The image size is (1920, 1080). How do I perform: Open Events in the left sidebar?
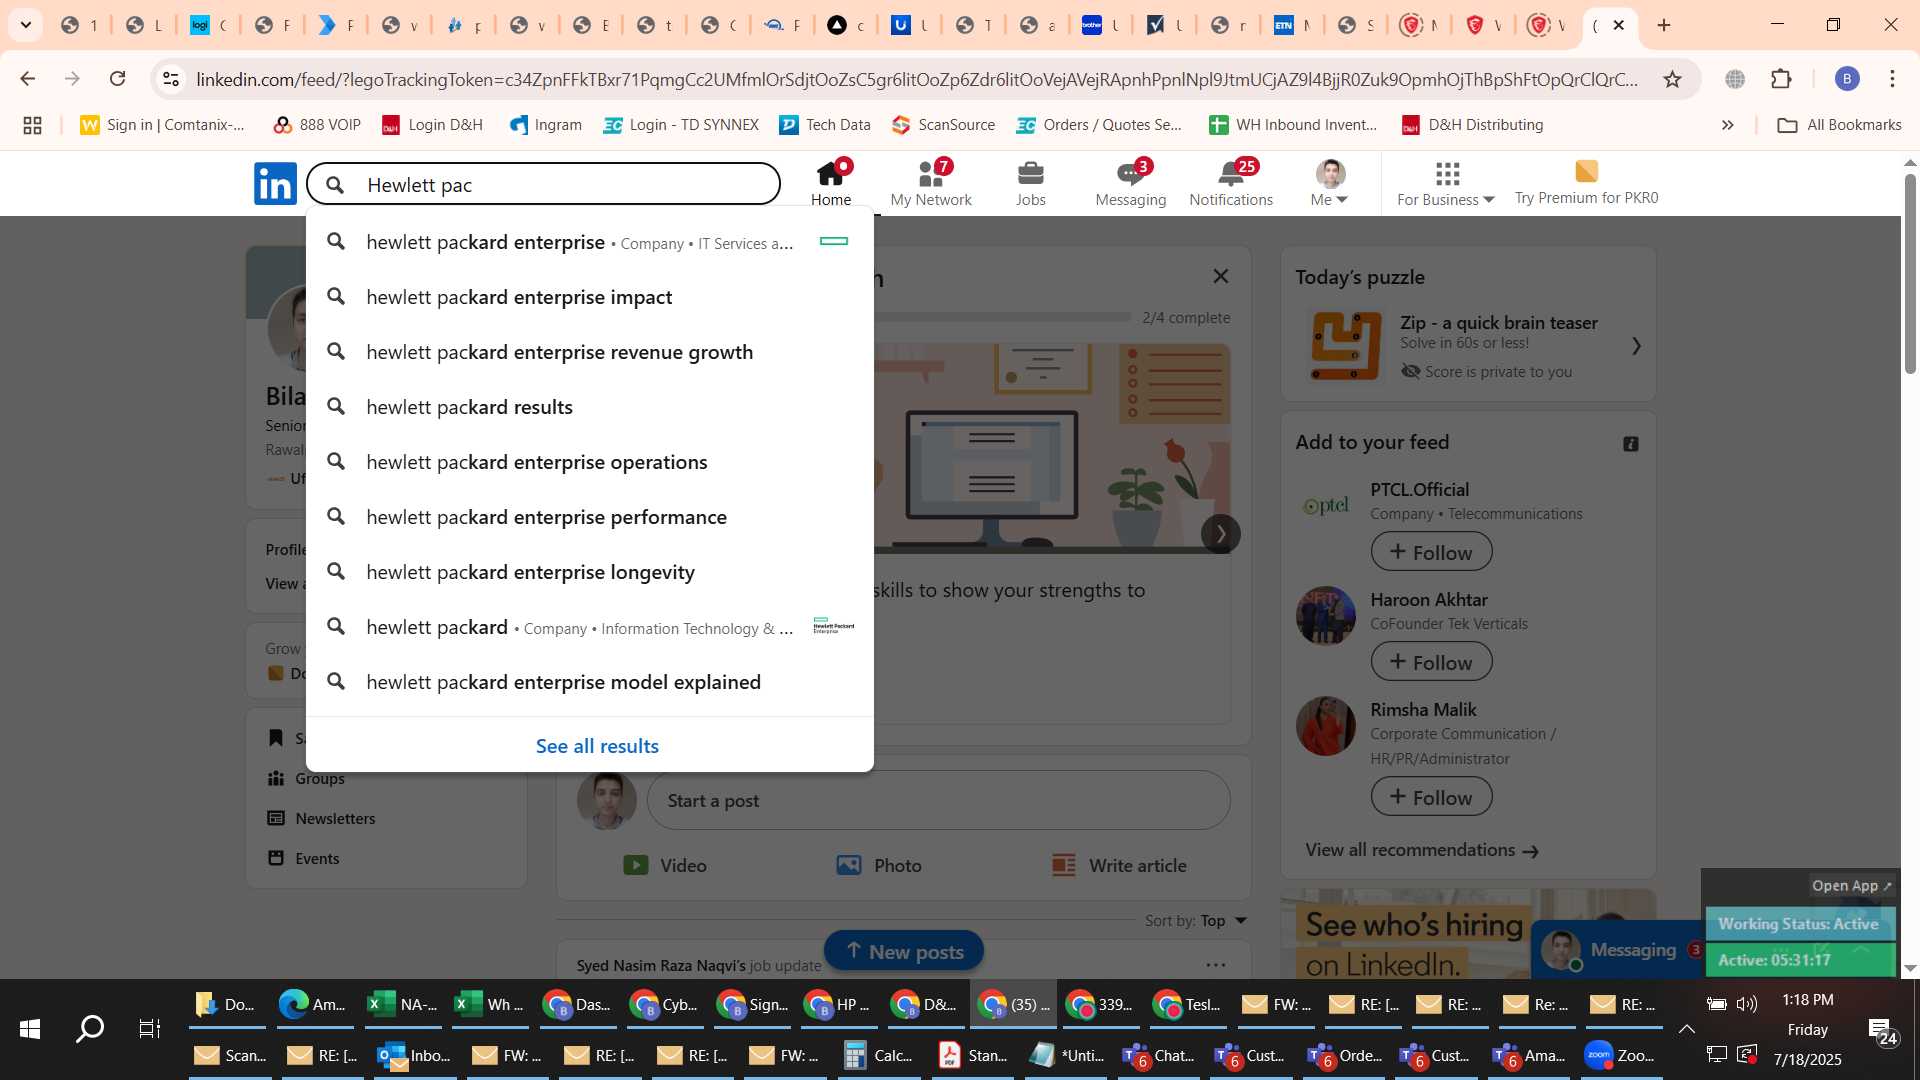[x=303, y=858]
